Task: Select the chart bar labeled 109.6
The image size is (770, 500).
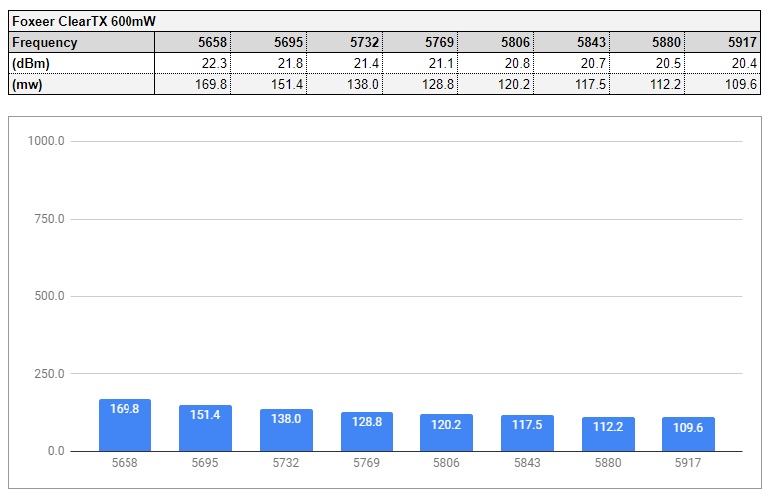Action: point(688,434)
